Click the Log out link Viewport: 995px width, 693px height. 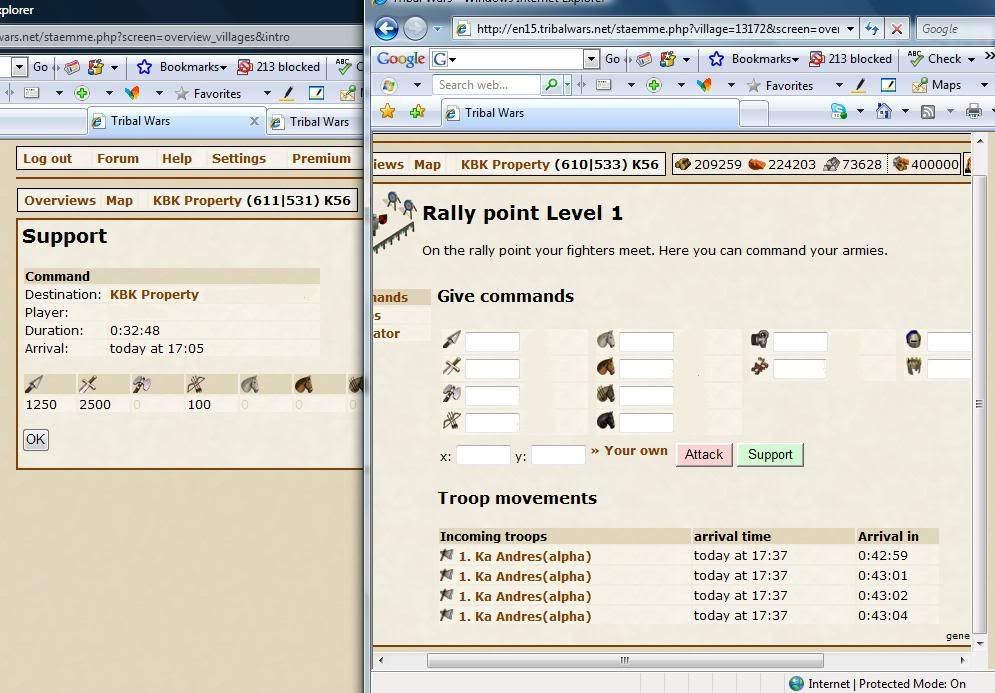(x=48, y=159)
